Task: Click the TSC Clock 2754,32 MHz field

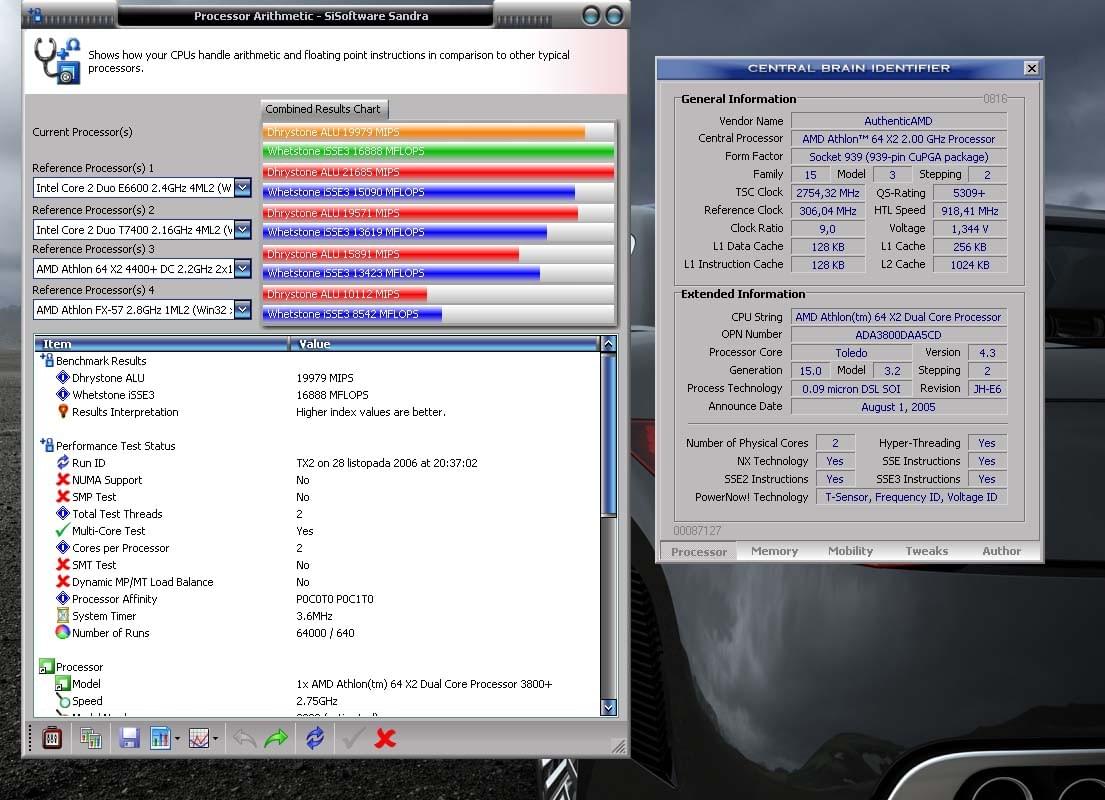Action: tap(827, 192)
